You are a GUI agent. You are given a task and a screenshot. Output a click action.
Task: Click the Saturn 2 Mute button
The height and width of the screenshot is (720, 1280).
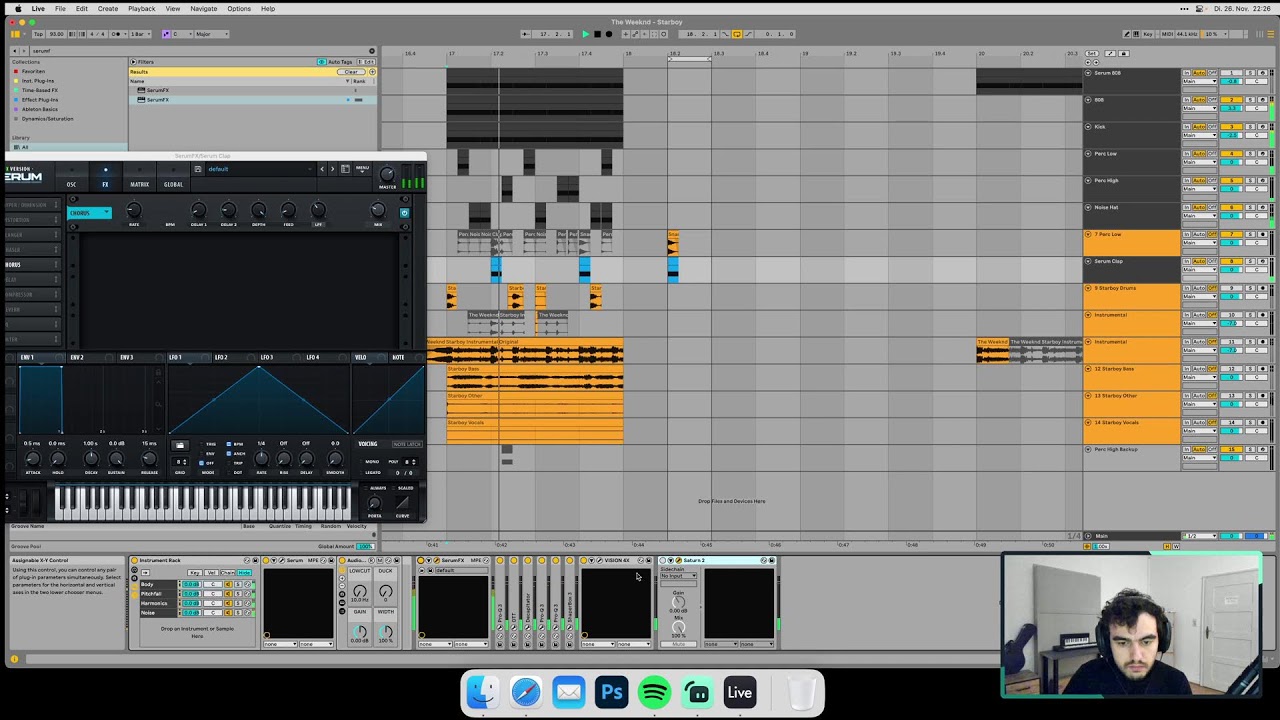(x=679, y=644)
